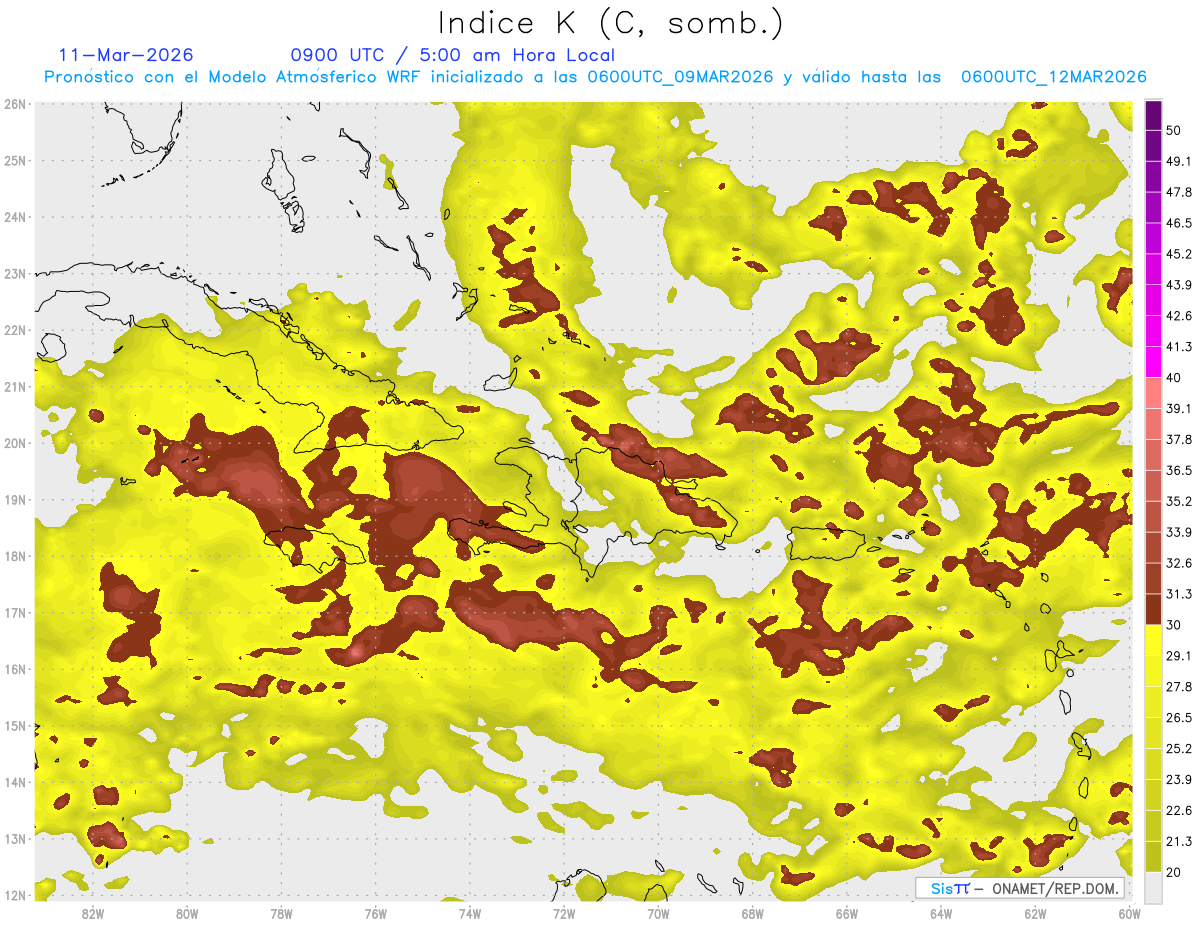
Task: Select the latitude tick label "17N"
Action: (x=15, y=613)
